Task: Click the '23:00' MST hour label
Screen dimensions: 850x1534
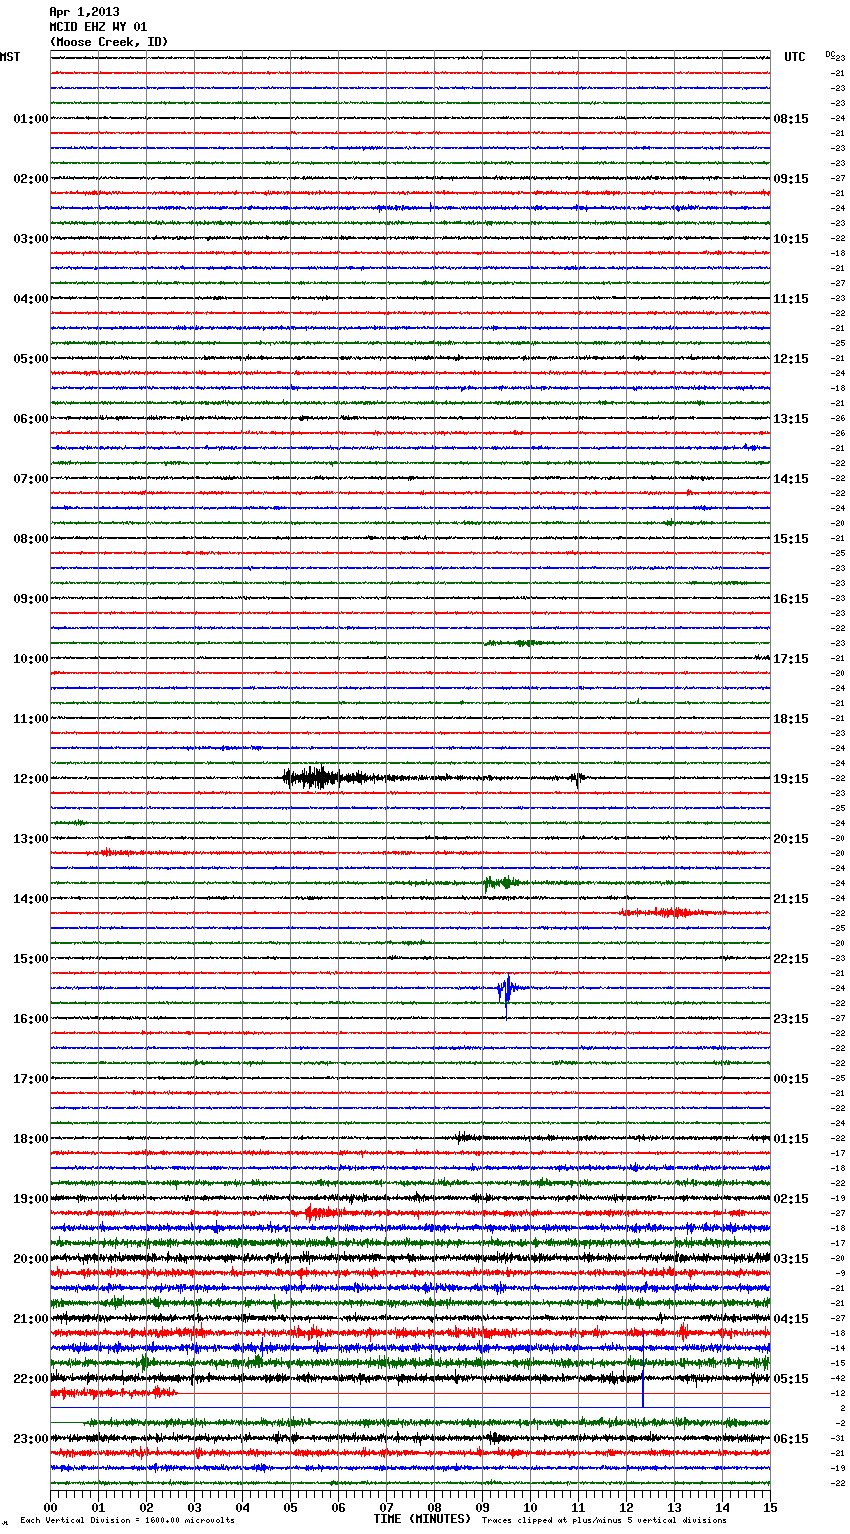Action: pos(30,1439)
